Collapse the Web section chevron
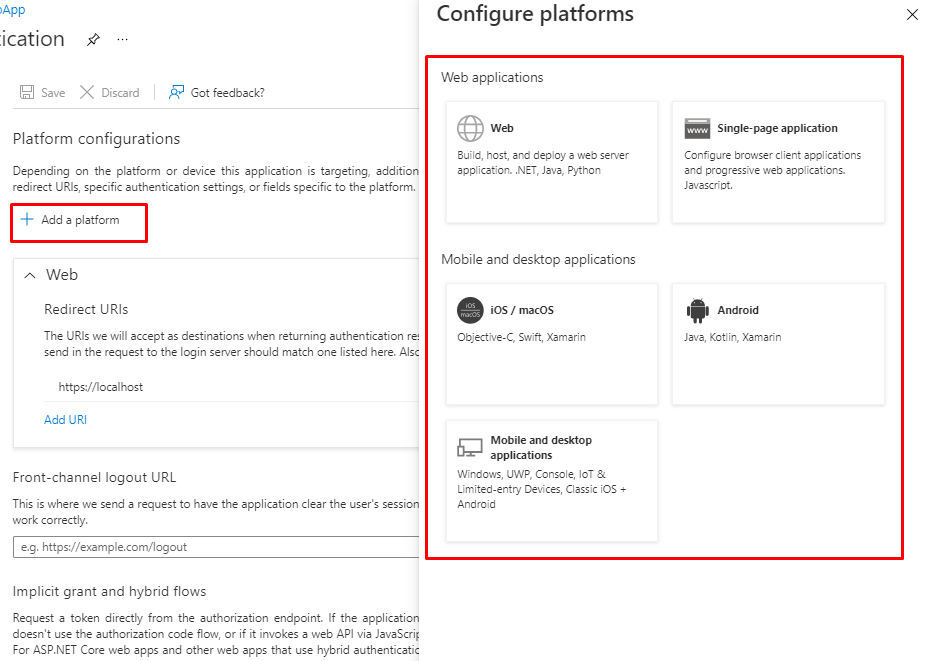 coord(29,275)
